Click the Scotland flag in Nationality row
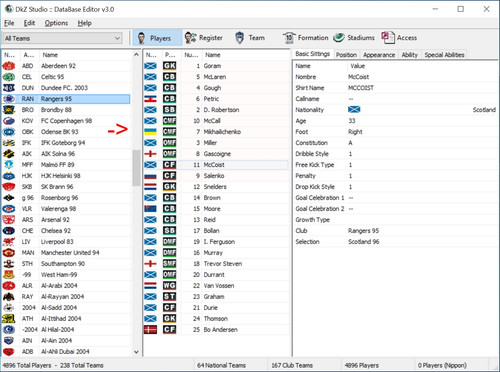Screen dimensions: 500x372 click(354, 110)
